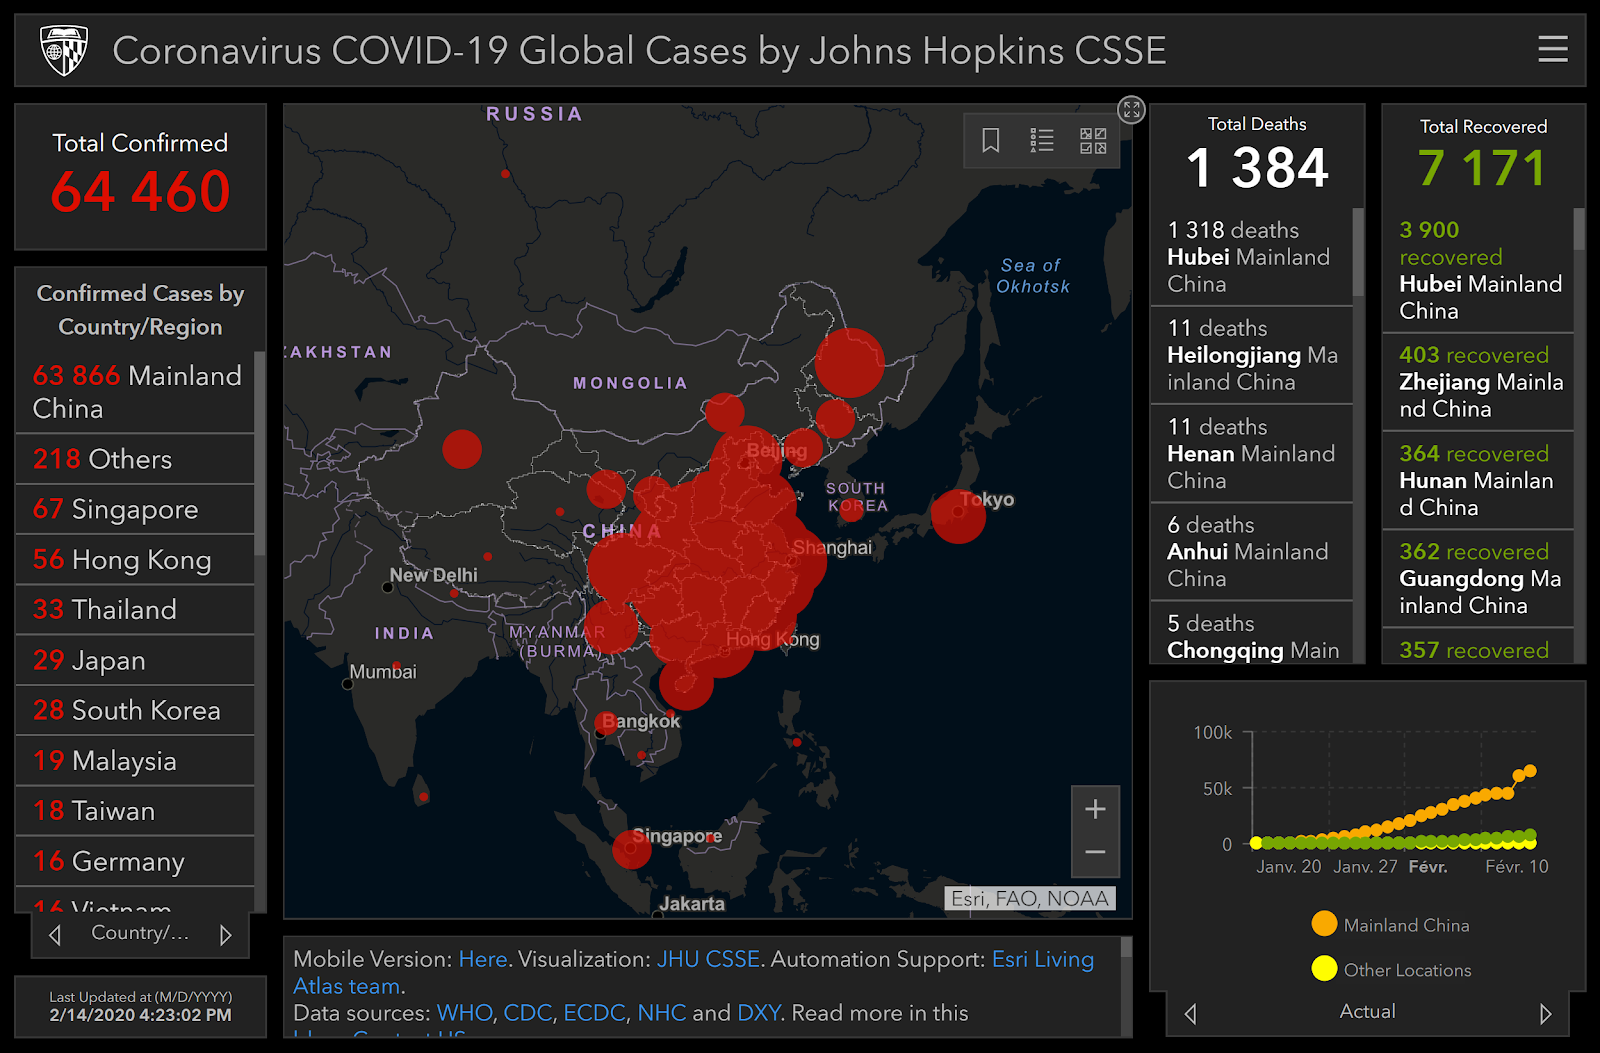1600x1053 pixels.
Task: Open the WHO data source link
Action: click(x=465, y=1013)
